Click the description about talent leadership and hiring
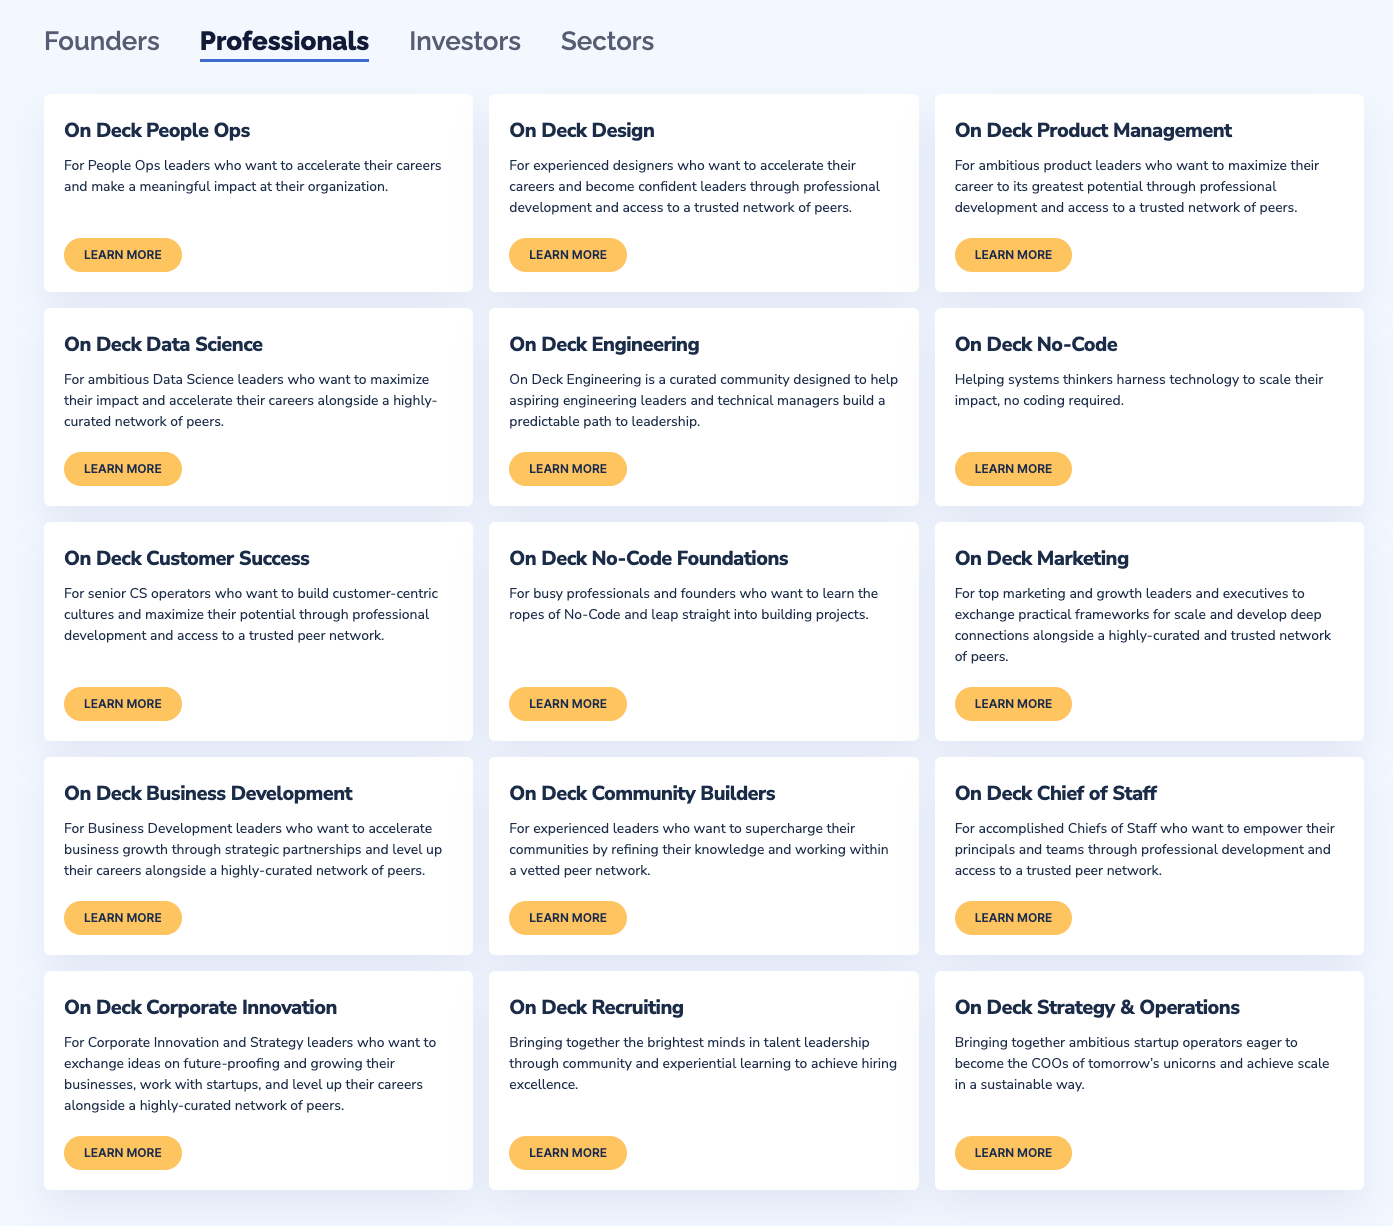This screenshot has width=1393, height=1226. tap(703, 1063)
